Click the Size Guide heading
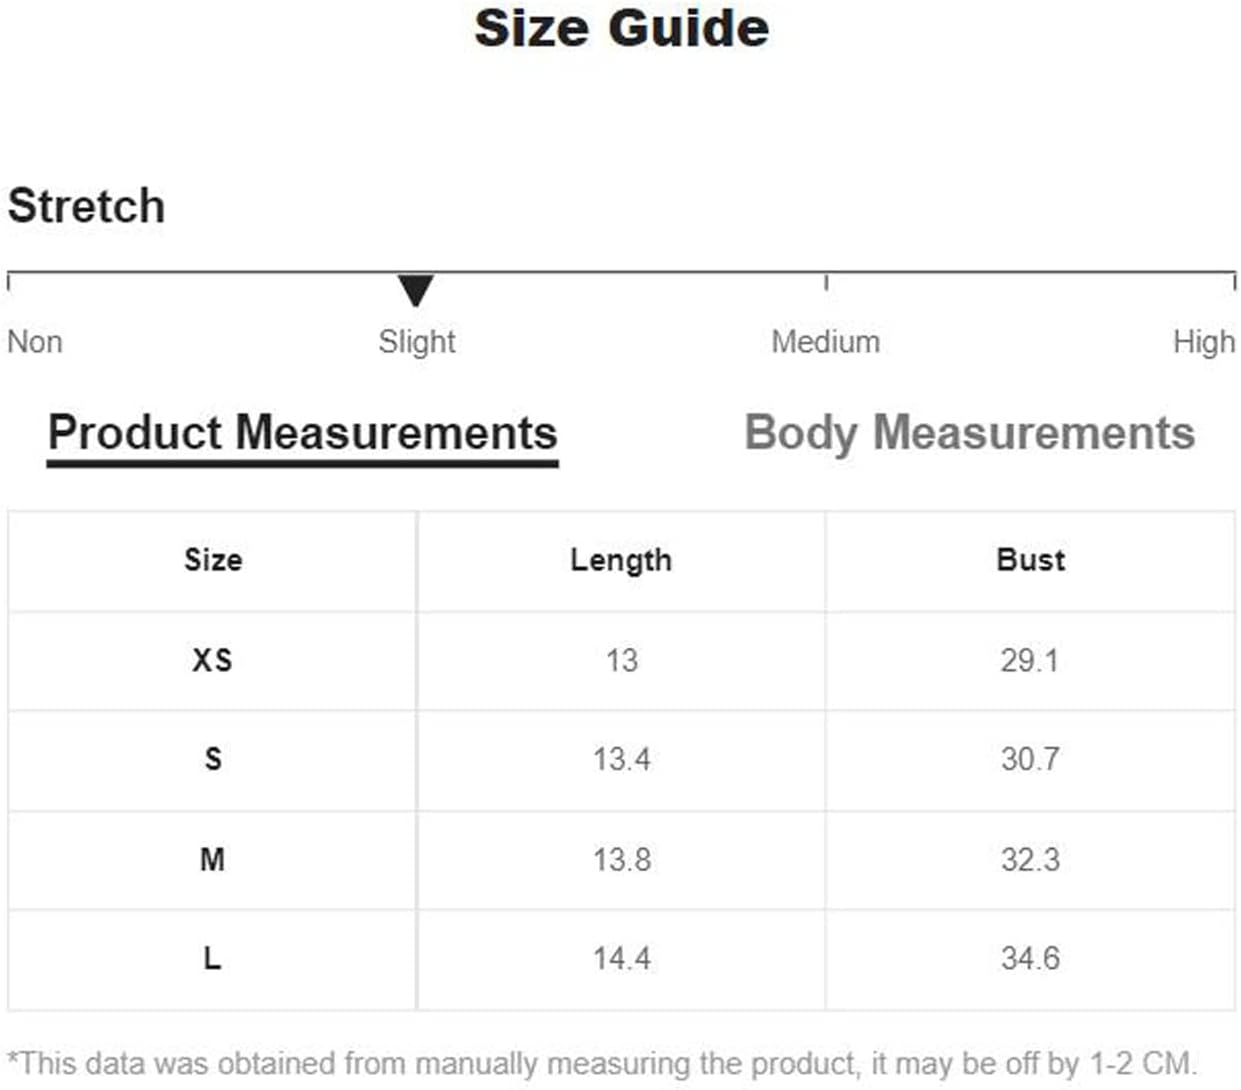 point(621,27)
